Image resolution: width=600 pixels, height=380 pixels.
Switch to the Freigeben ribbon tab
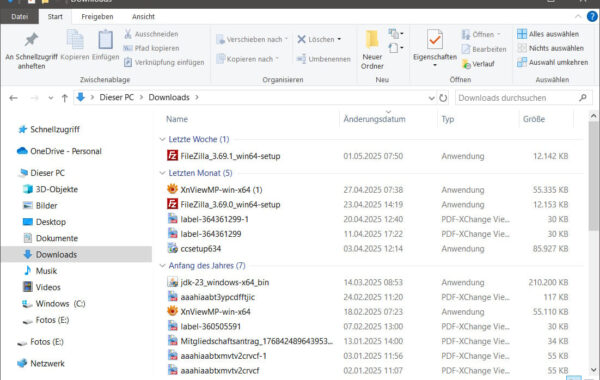tap(97, 17)
